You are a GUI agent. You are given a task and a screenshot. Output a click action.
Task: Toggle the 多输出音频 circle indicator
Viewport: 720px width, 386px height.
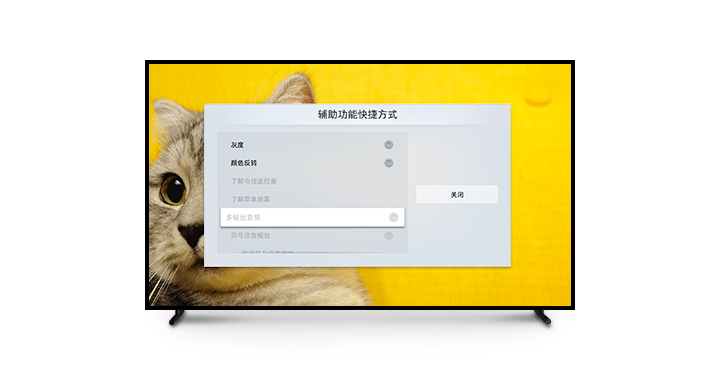pyautogui.click(x=394, y=217)
